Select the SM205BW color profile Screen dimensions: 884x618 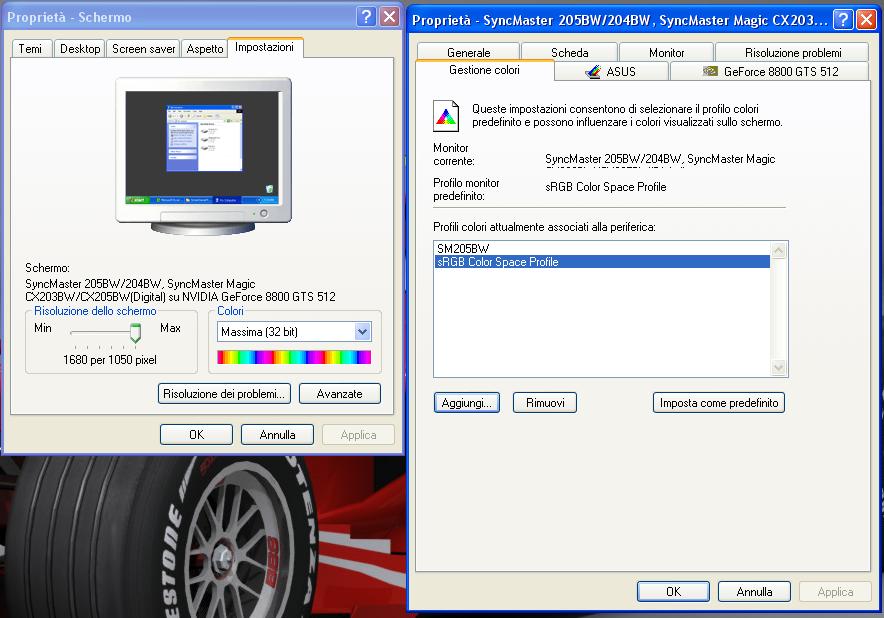tap(602, 249)
